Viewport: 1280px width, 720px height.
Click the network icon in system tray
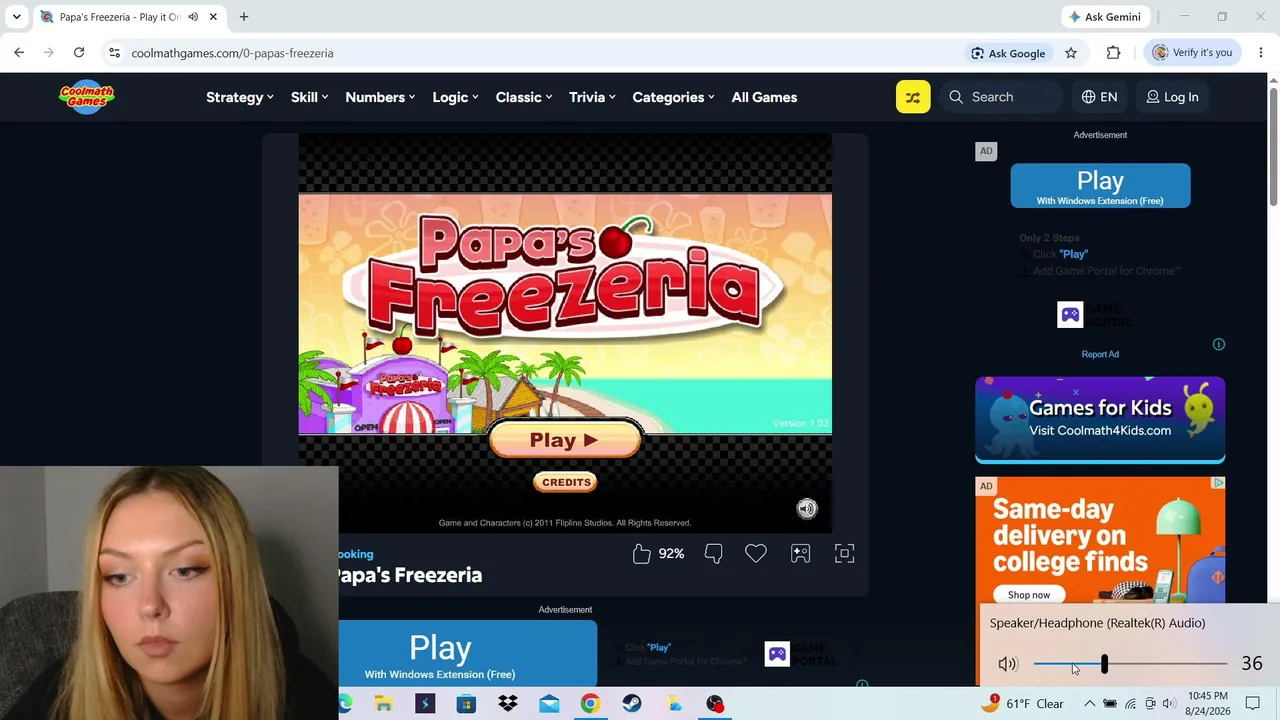1130,704
